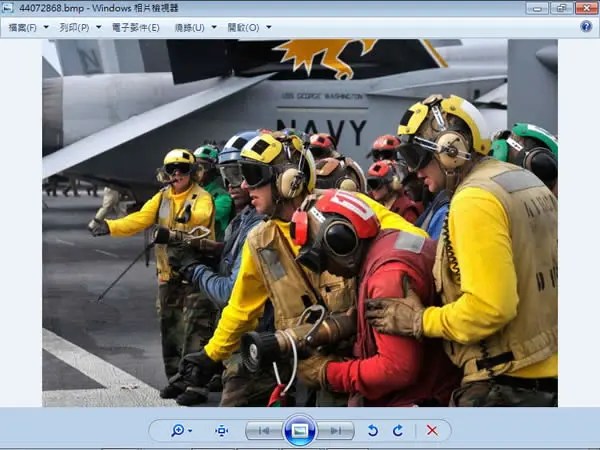The image size is (600, 450).
Task: Open the 檔案(F) File menu
Action: [23, 28]
